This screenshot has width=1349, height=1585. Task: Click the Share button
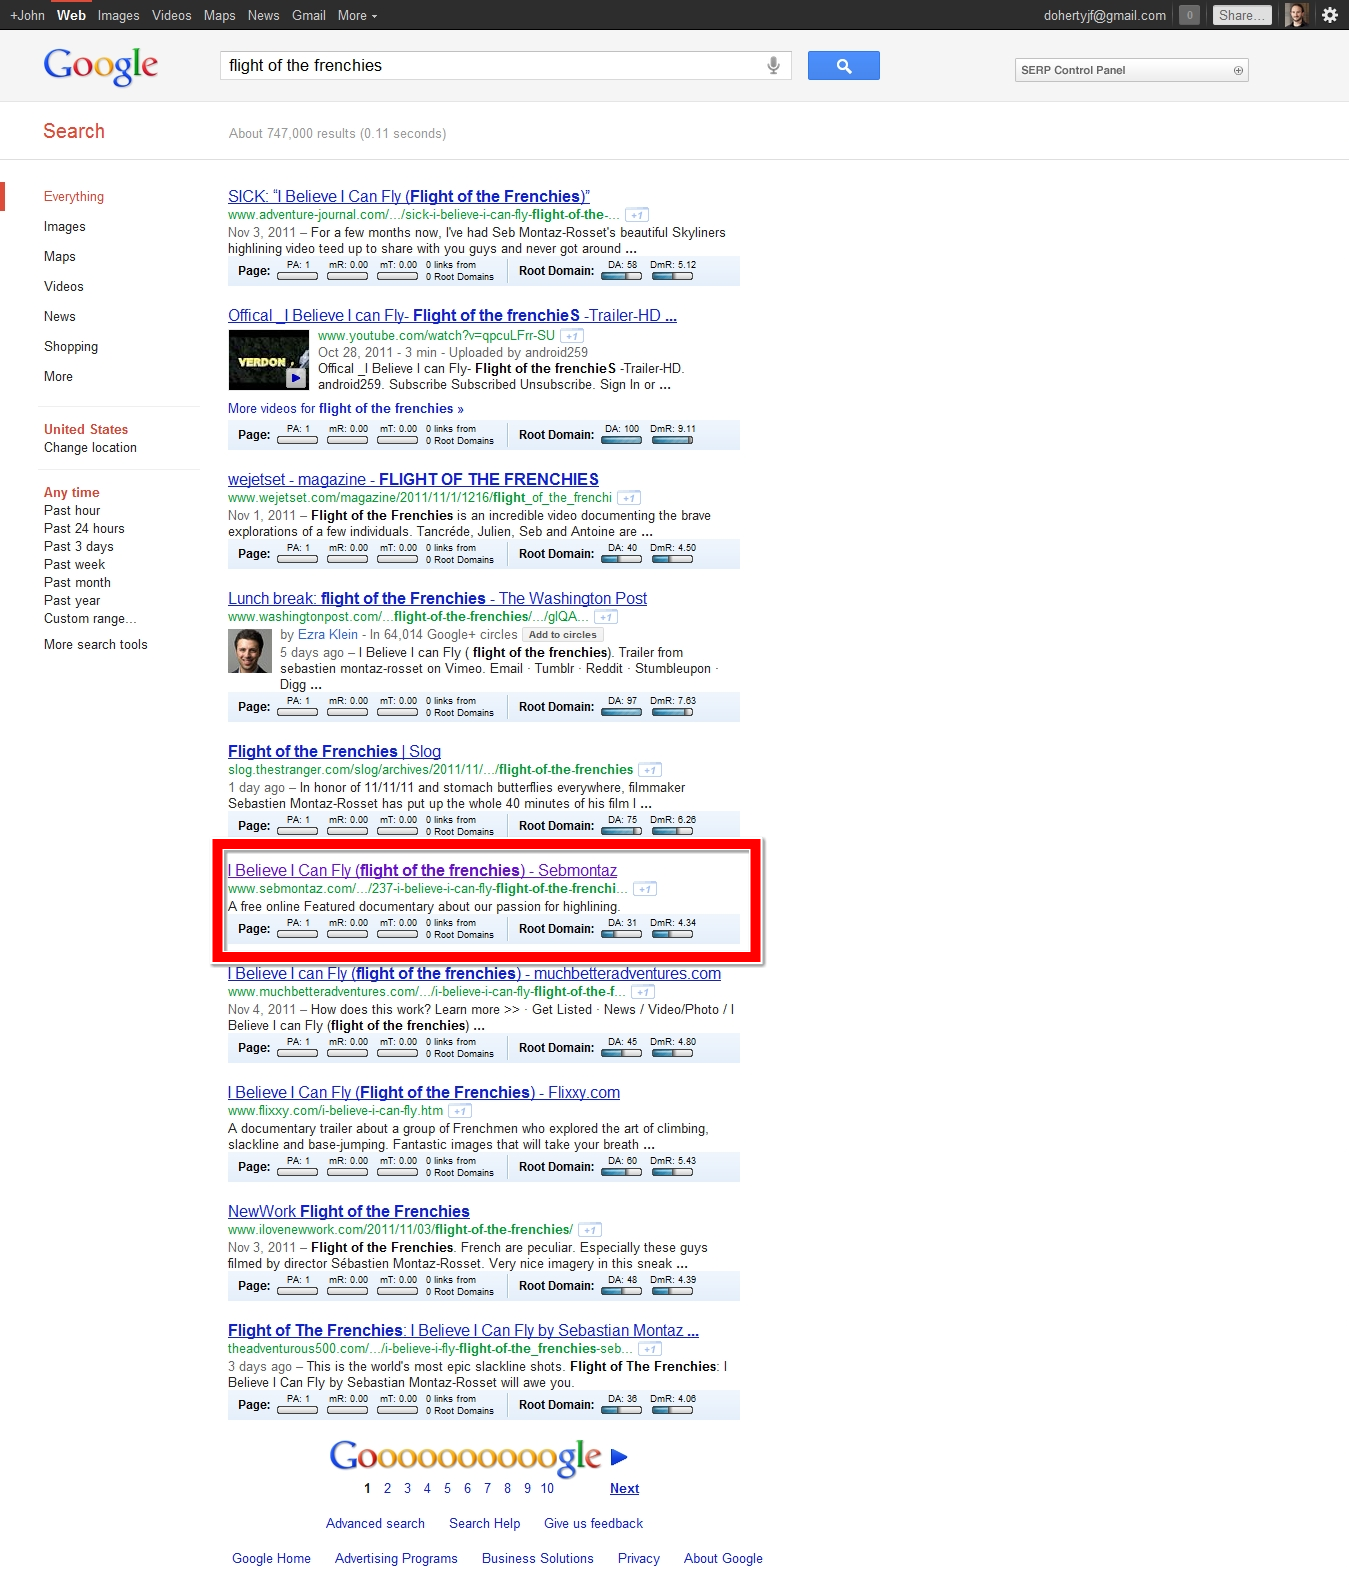tap(1241, 15)
